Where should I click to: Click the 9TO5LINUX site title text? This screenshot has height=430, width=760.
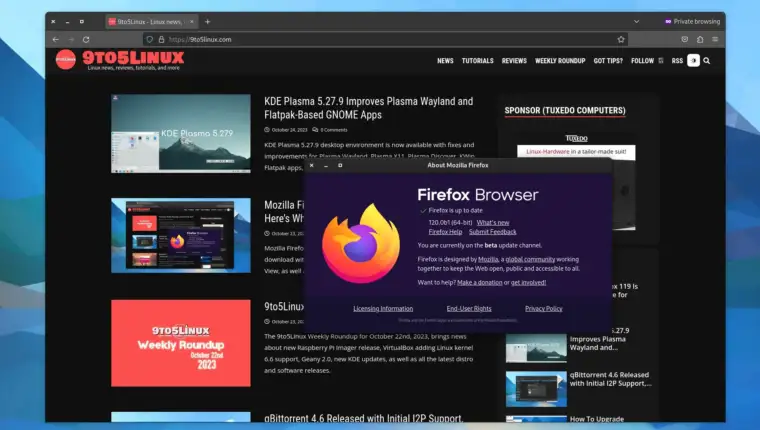pos(133,58)
